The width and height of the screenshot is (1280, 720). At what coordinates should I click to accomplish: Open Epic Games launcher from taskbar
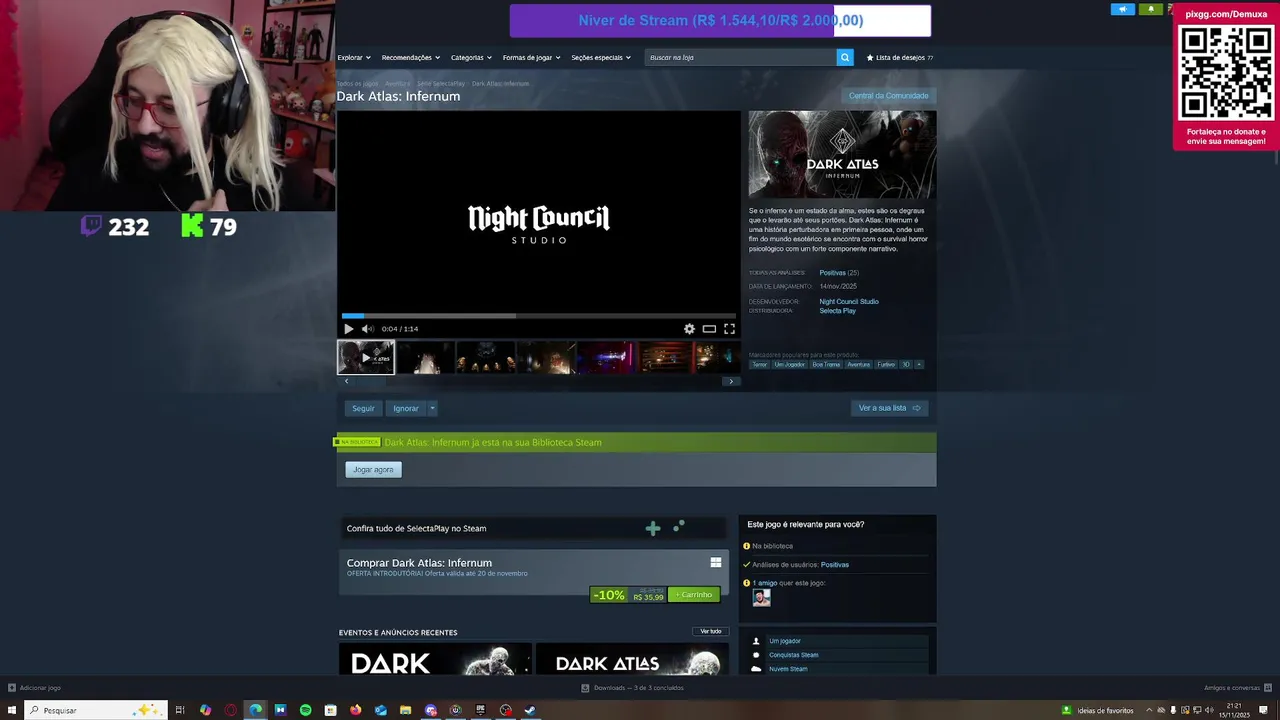(480, 710)
